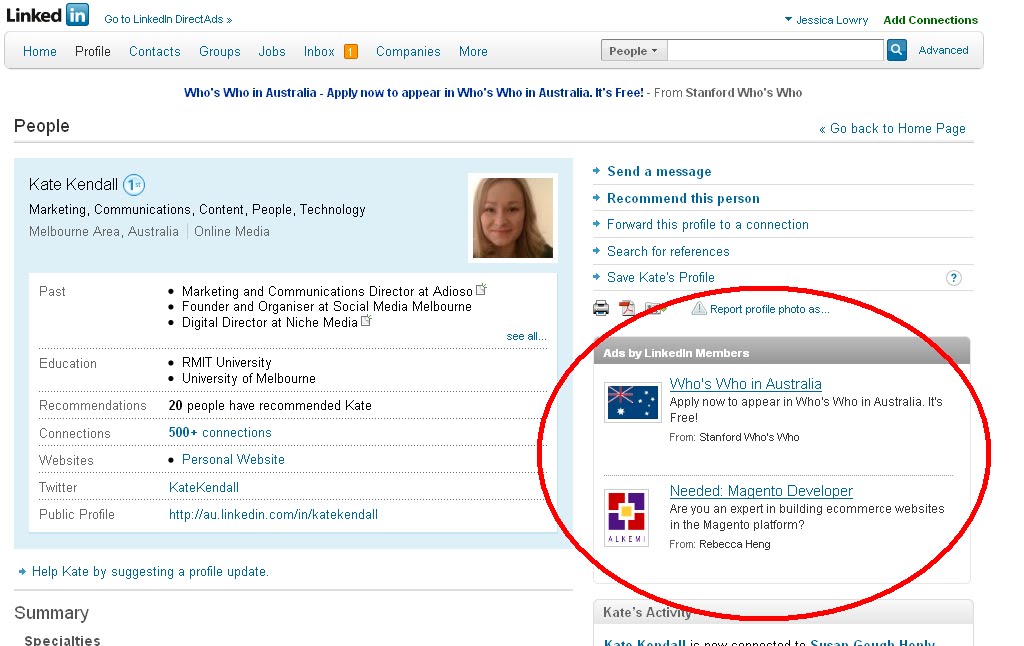Open Who's Who in Australia ad title
The height and width of the screenshot is (646, 1024).
point(746,384)
